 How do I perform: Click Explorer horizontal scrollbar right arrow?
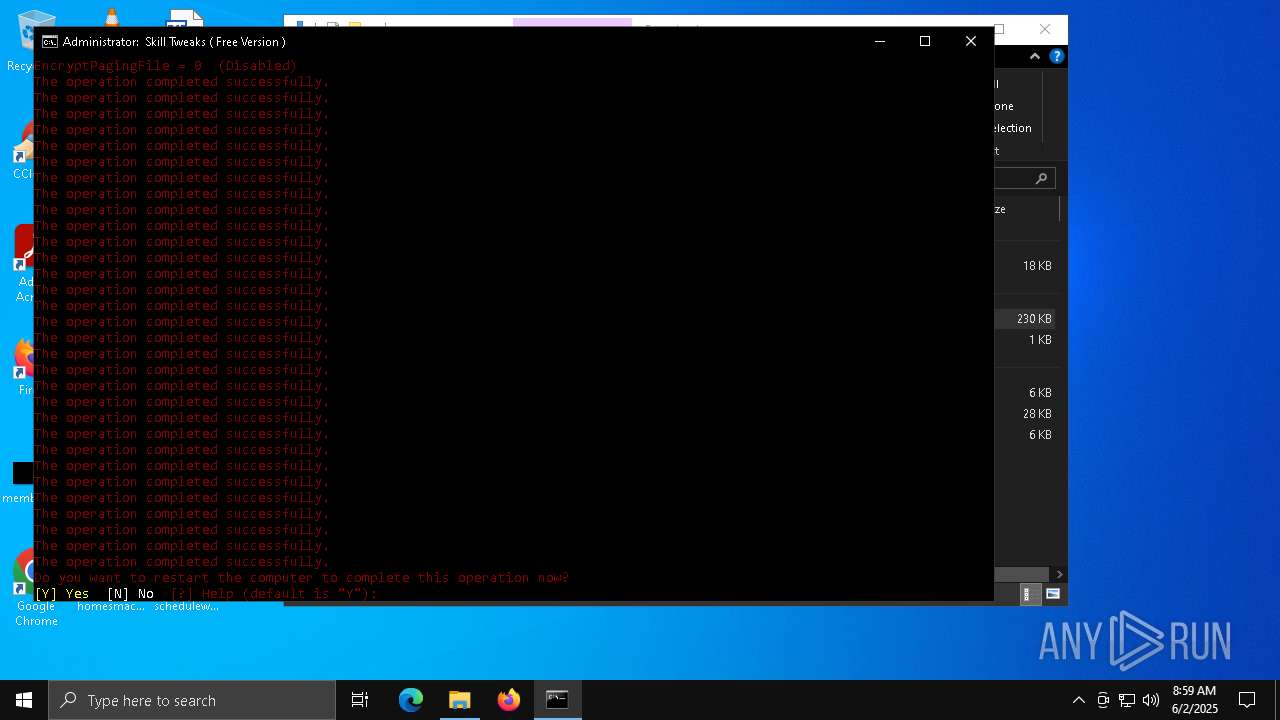tap(1060, 575)
